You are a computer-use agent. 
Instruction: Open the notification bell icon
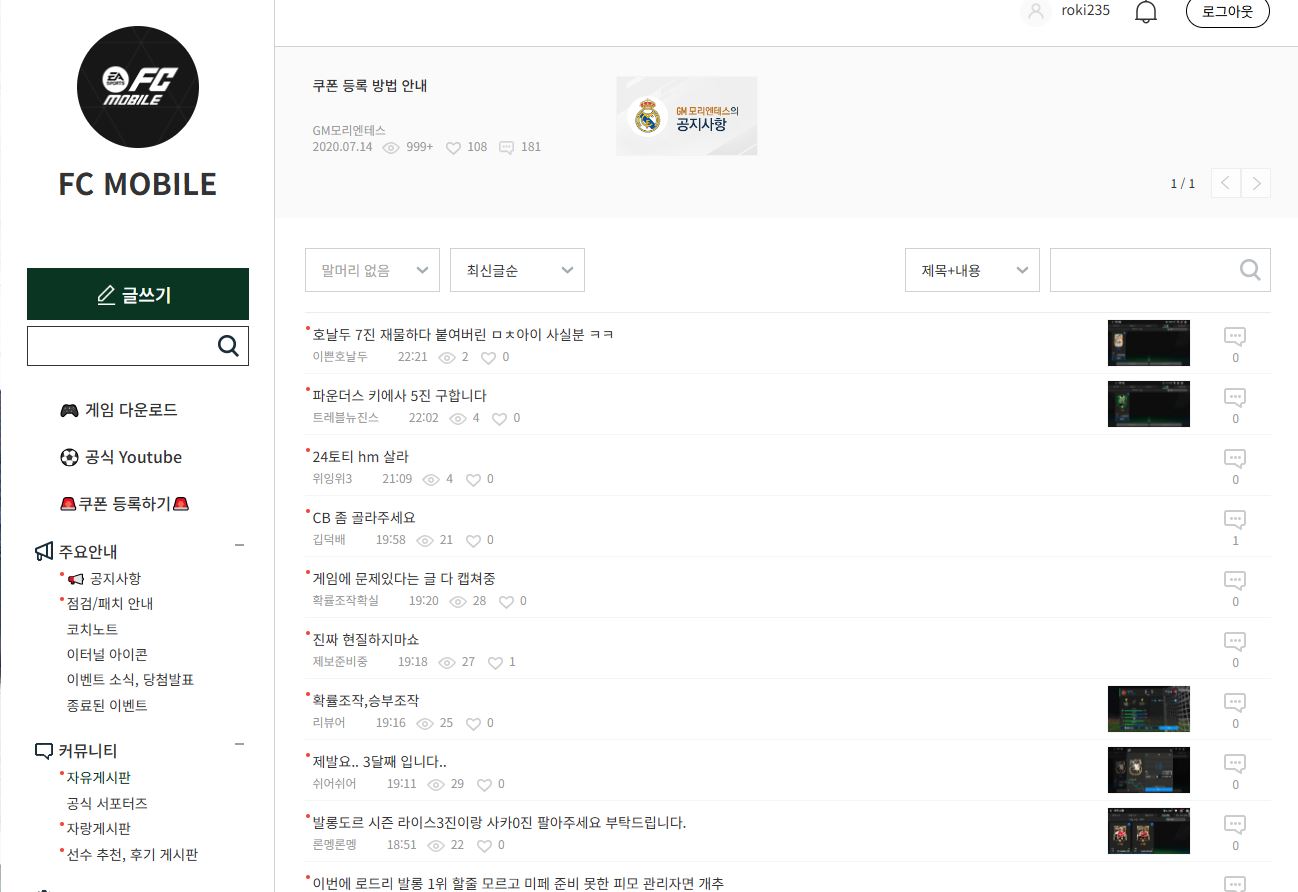[1146, 12]
